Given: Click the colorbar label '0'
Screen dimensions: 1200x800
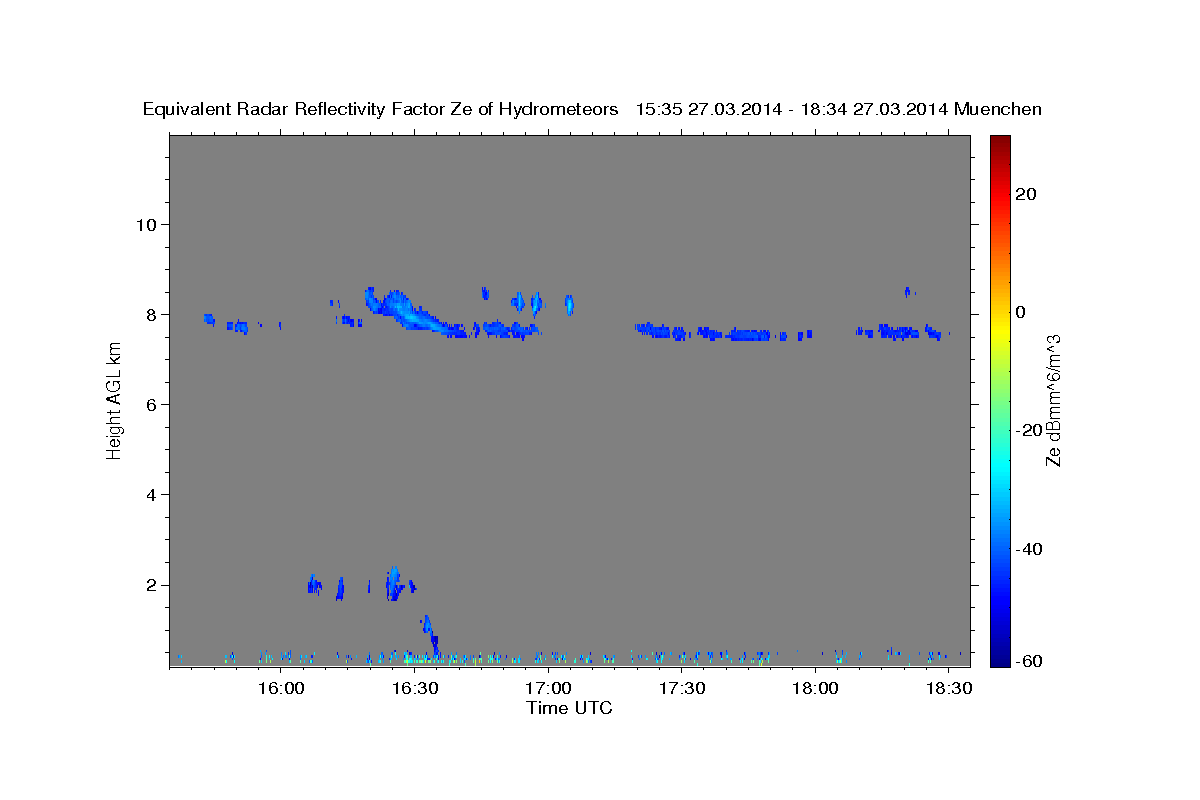Looking at the screenshot, I should (1020, 312).
